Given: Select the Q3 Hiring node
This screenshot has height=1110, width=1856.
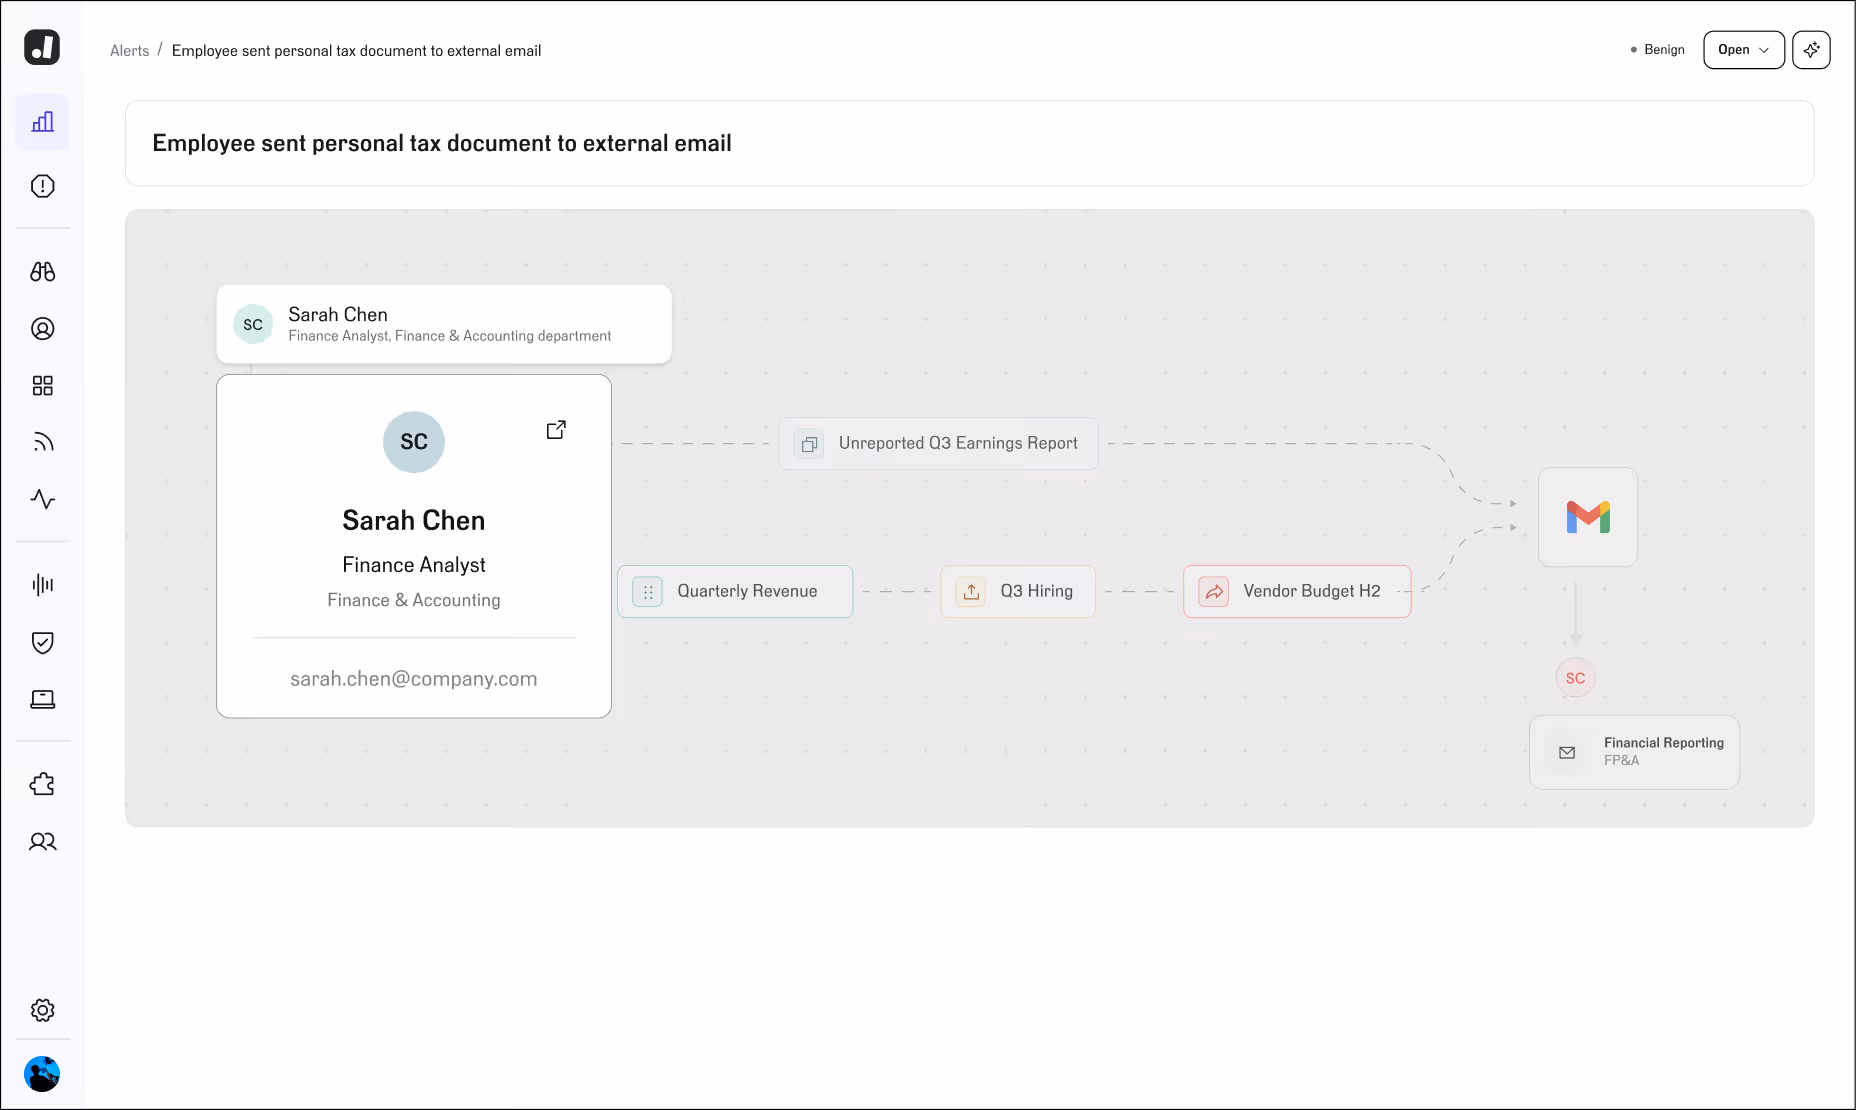Looking at the screenshot, I should coord(1017,591).
